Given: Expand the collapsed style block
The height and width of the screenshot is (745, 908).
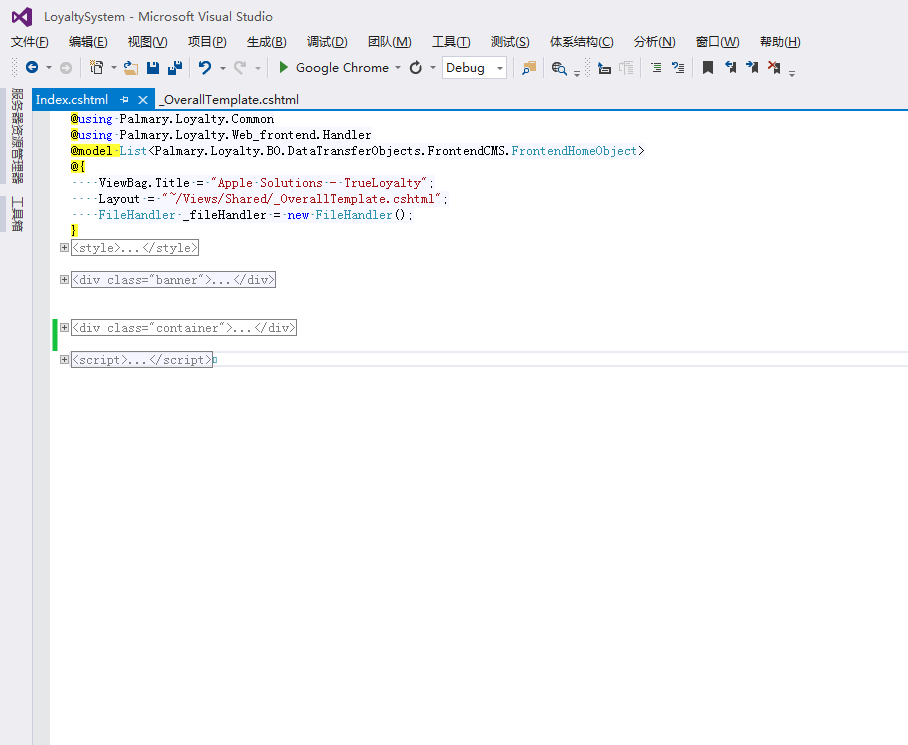Looking at the screenshot, I should click(x=64, y=248).
